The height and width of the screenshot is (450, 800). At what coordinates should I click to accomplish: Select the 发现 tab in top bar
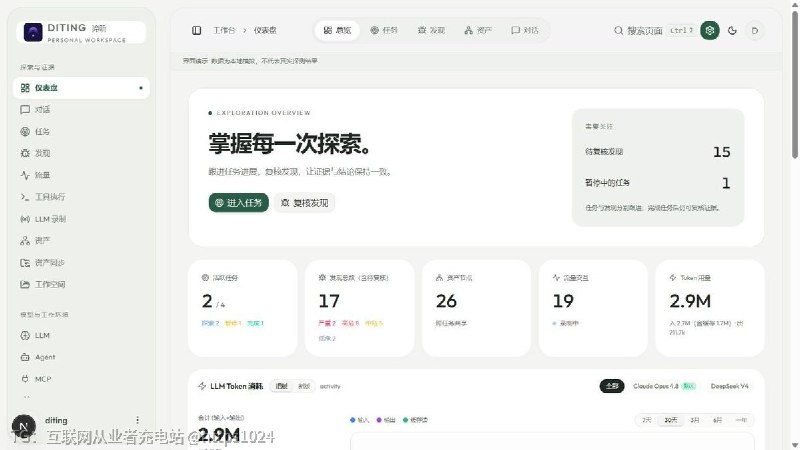(431, 31)
